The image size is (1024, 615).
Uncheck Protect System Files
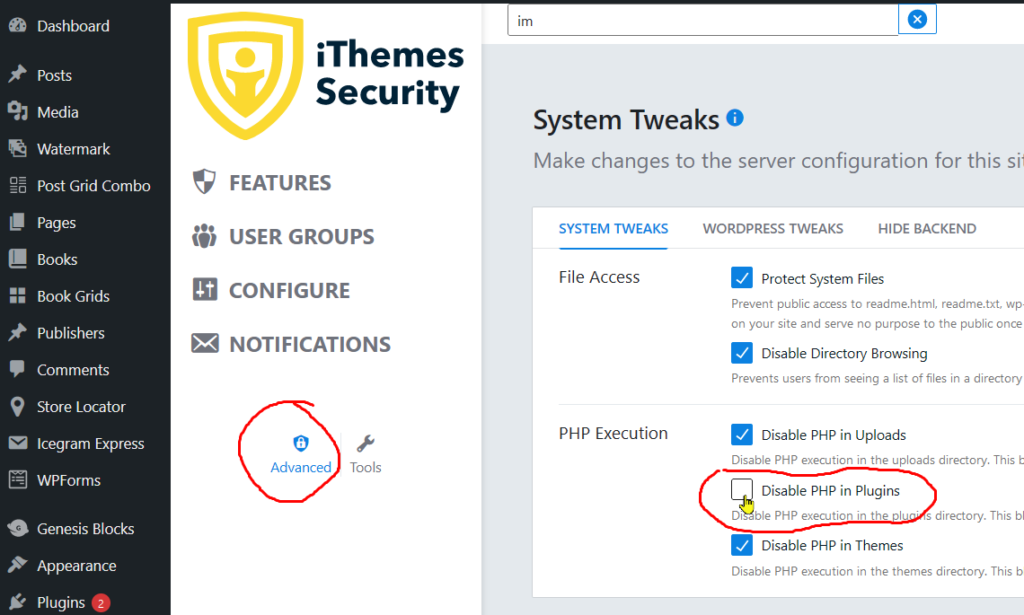click(x=741, y=277)
